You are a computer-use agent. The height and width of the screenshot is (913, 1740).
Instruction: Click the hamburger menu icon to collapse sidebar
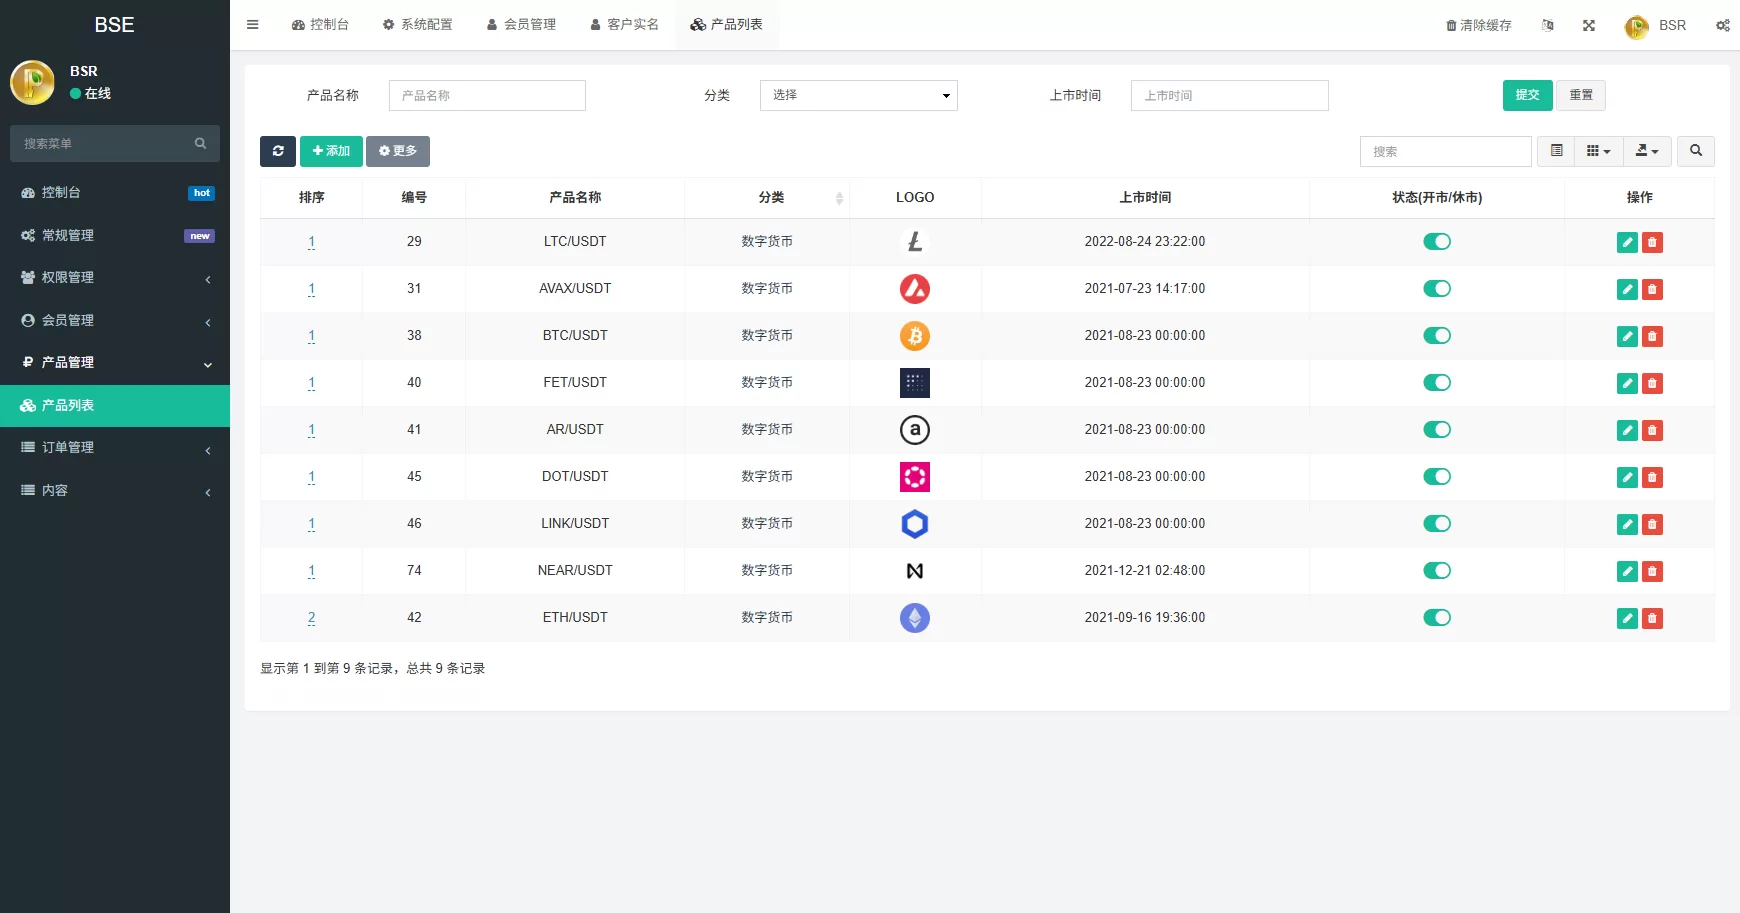click(253, 25)
